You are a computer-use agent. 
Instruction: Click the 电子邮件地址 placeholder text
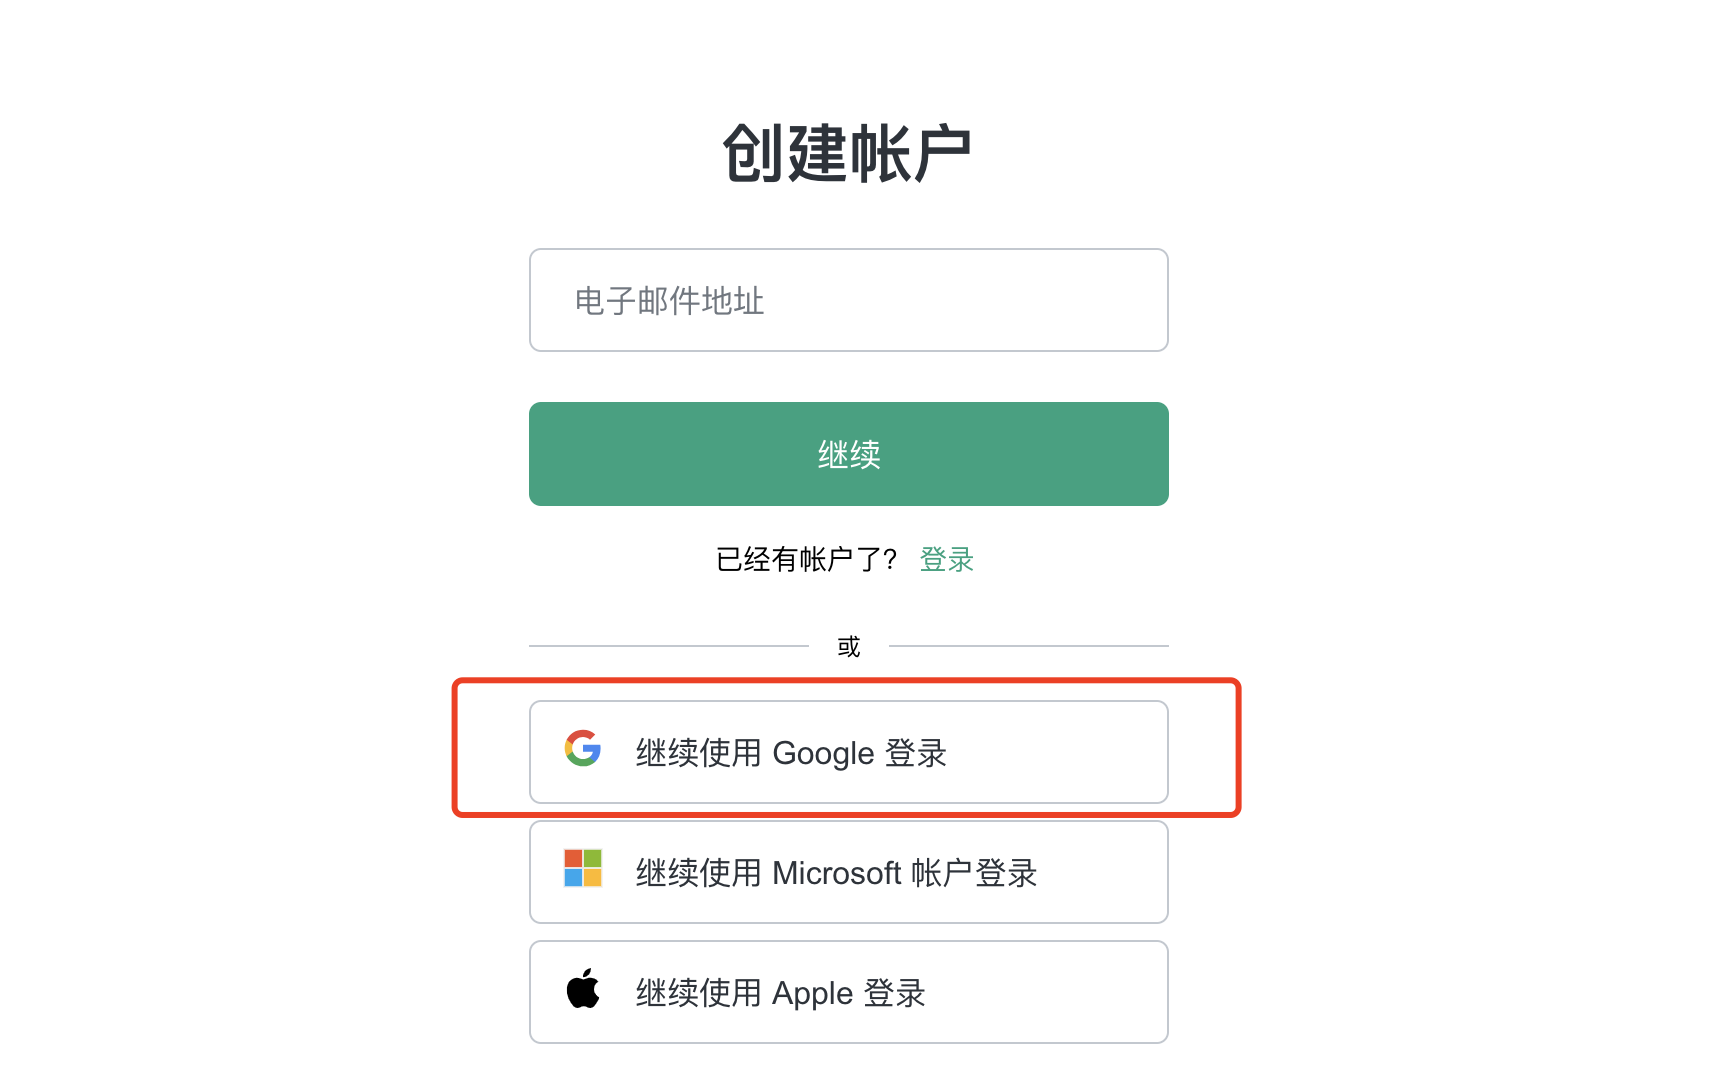tap(669, 301)
